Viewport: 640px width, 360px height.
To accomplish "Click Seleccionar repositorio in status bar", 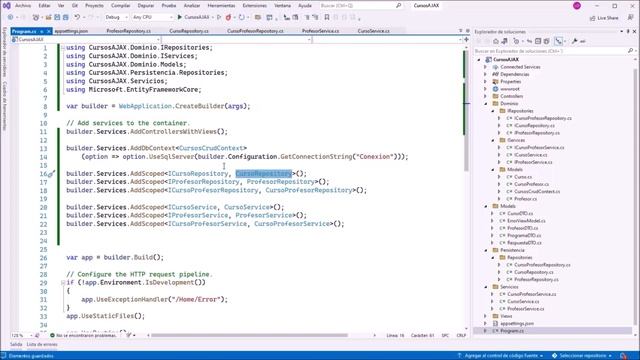I will 582,356.
